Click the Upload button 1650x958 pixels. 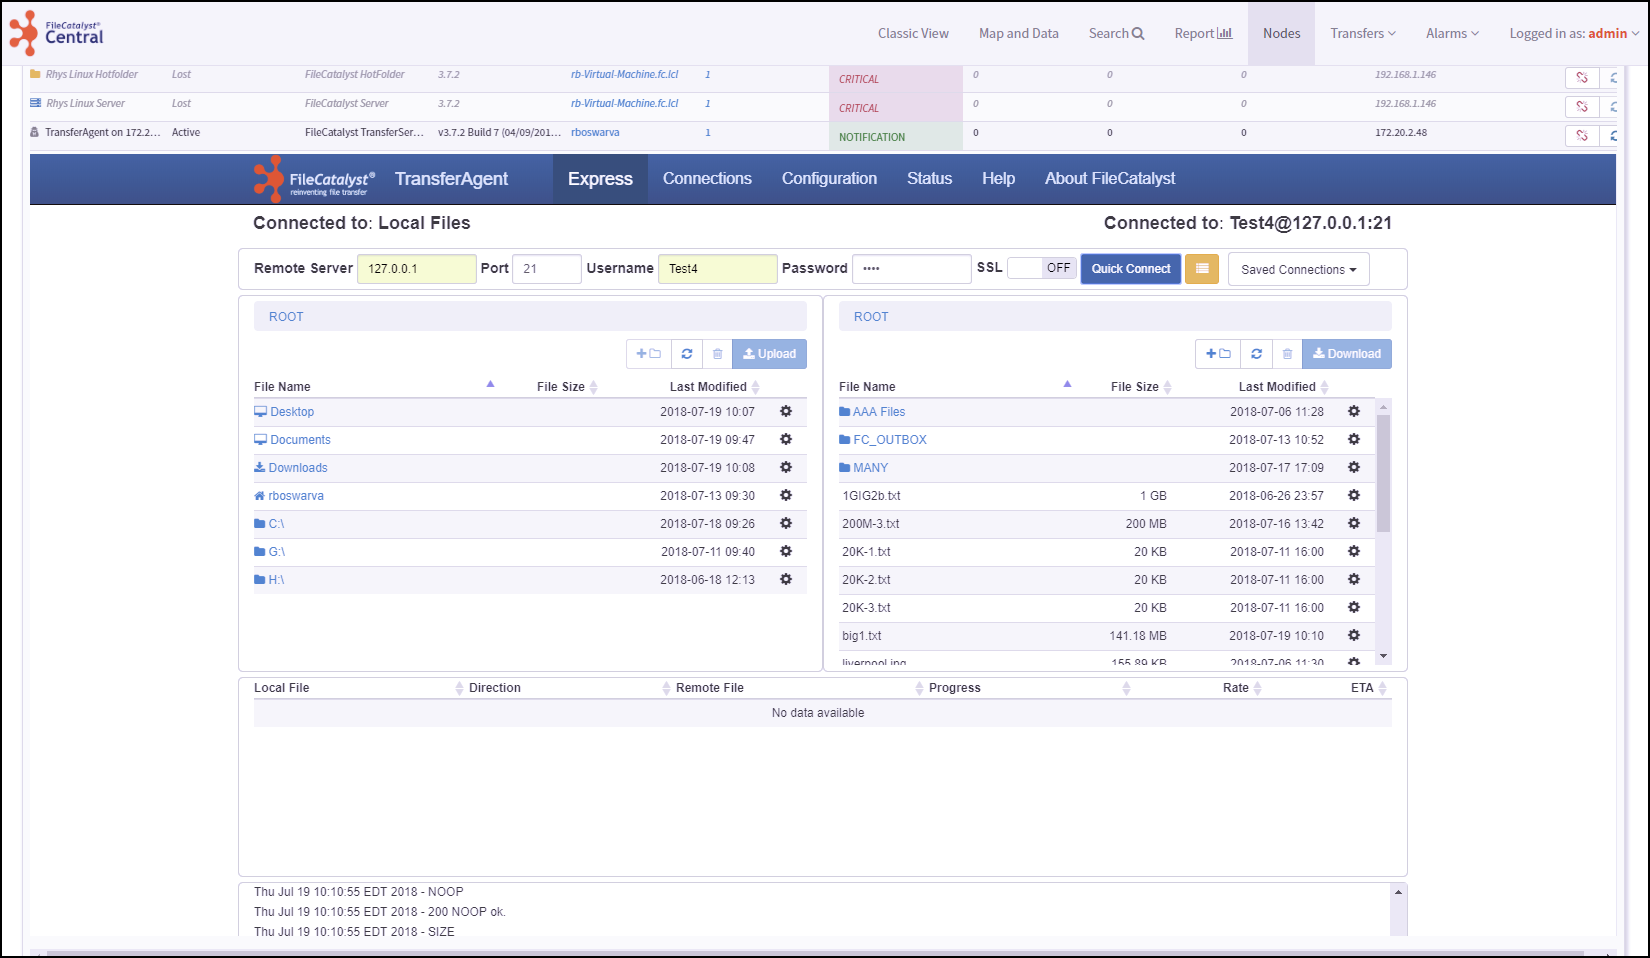coord(769,354)
